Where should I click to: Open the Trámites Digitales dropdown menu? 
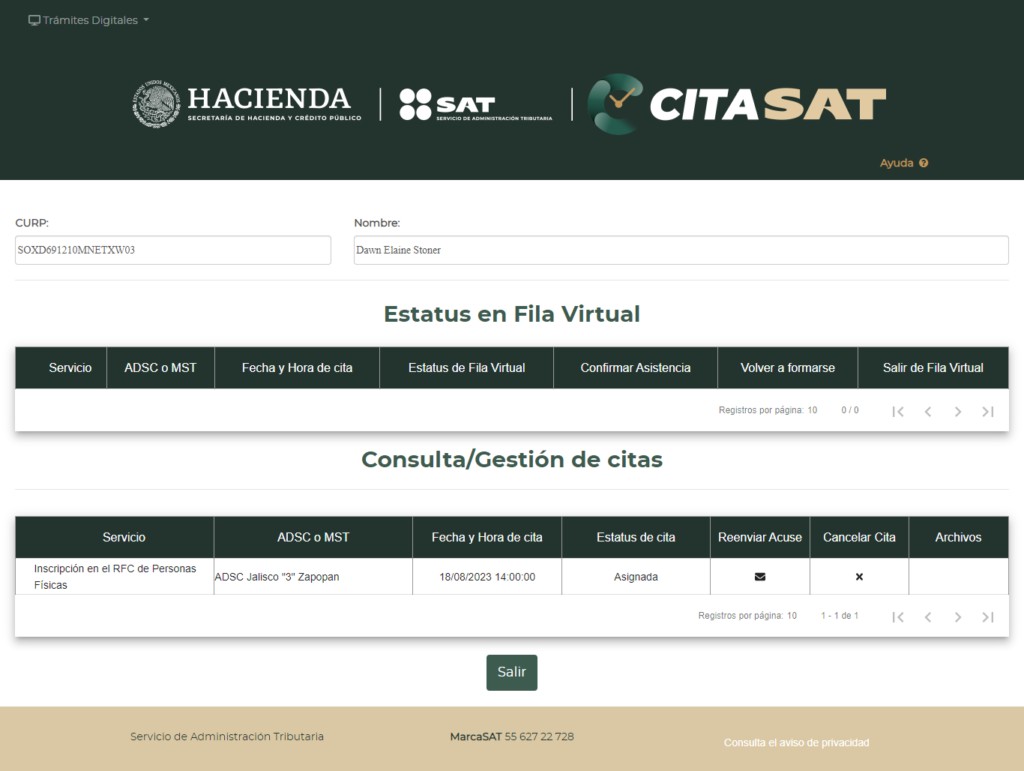[89, 20]
